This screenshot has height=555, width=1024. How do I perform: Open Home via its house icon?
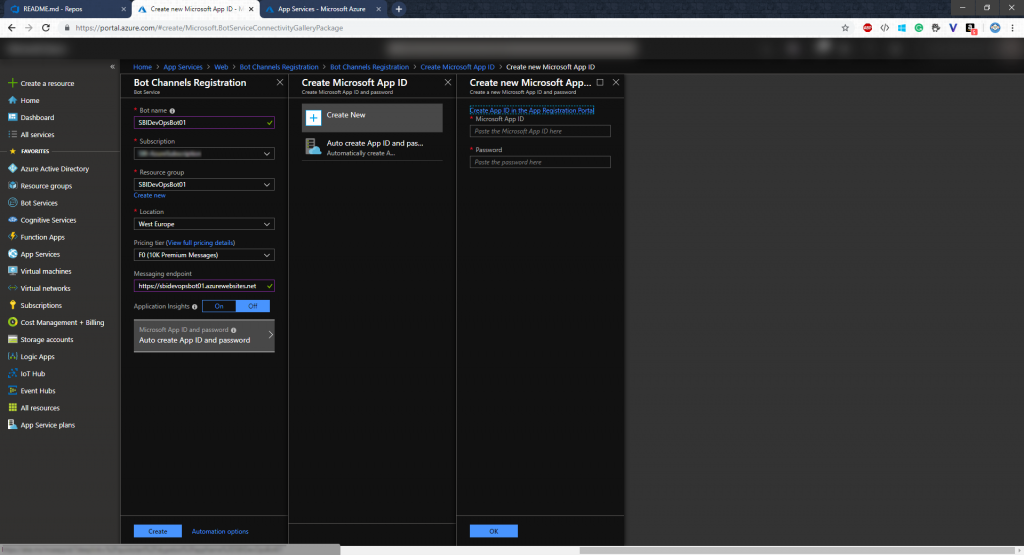click(x=12, y=100)
